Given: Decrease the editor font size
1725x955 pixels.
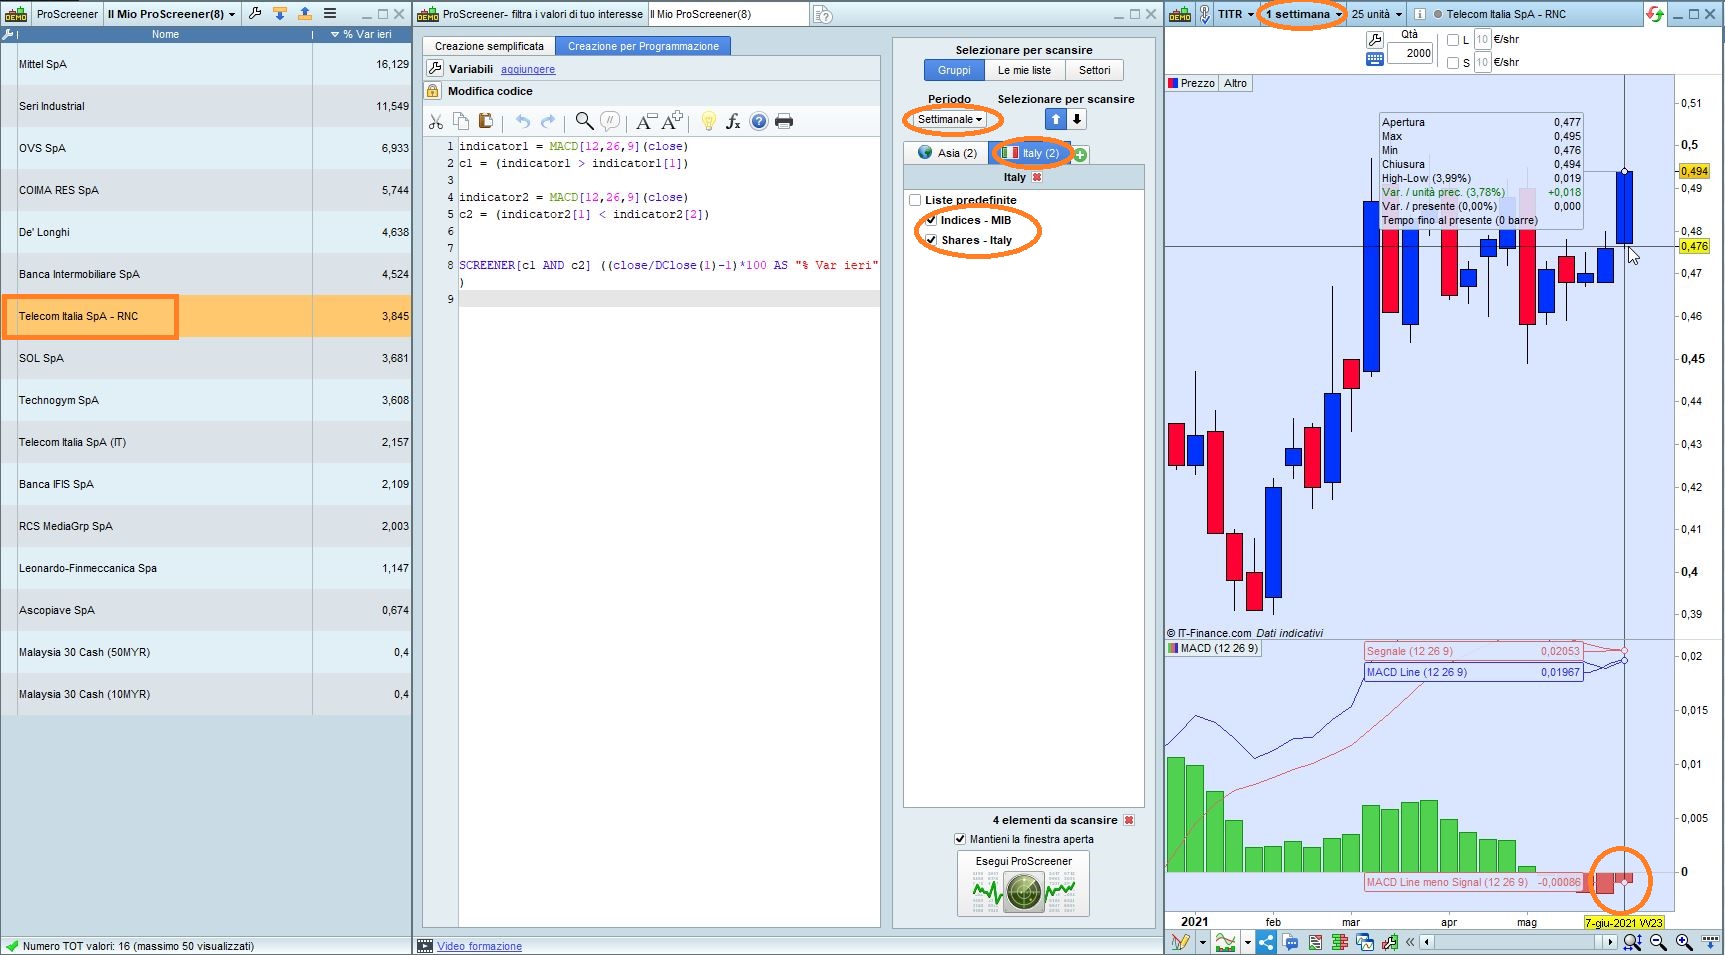Looking at the screenshot, I should point(646,121).
